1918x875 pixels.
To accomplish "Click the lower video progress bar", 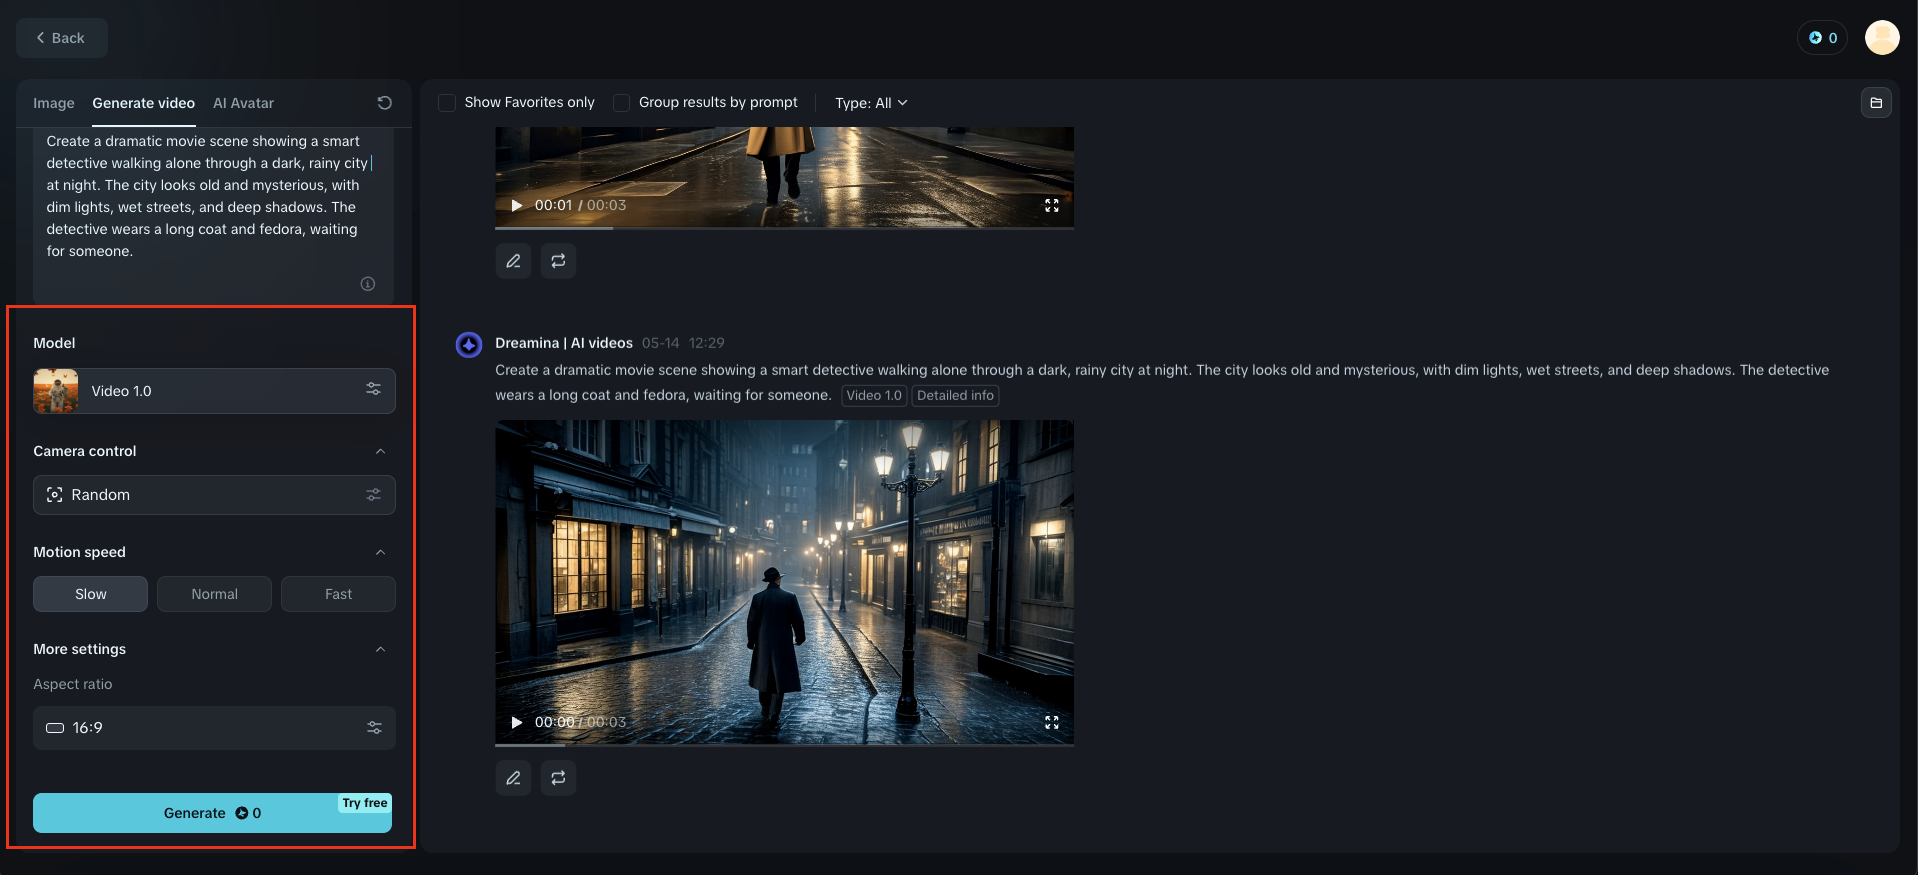I will click(x=784, y=745).
